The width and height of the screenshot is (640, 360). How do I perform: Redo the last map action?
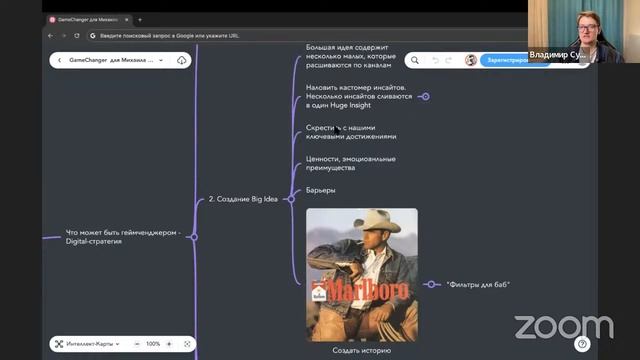click(x=449, y=60)
